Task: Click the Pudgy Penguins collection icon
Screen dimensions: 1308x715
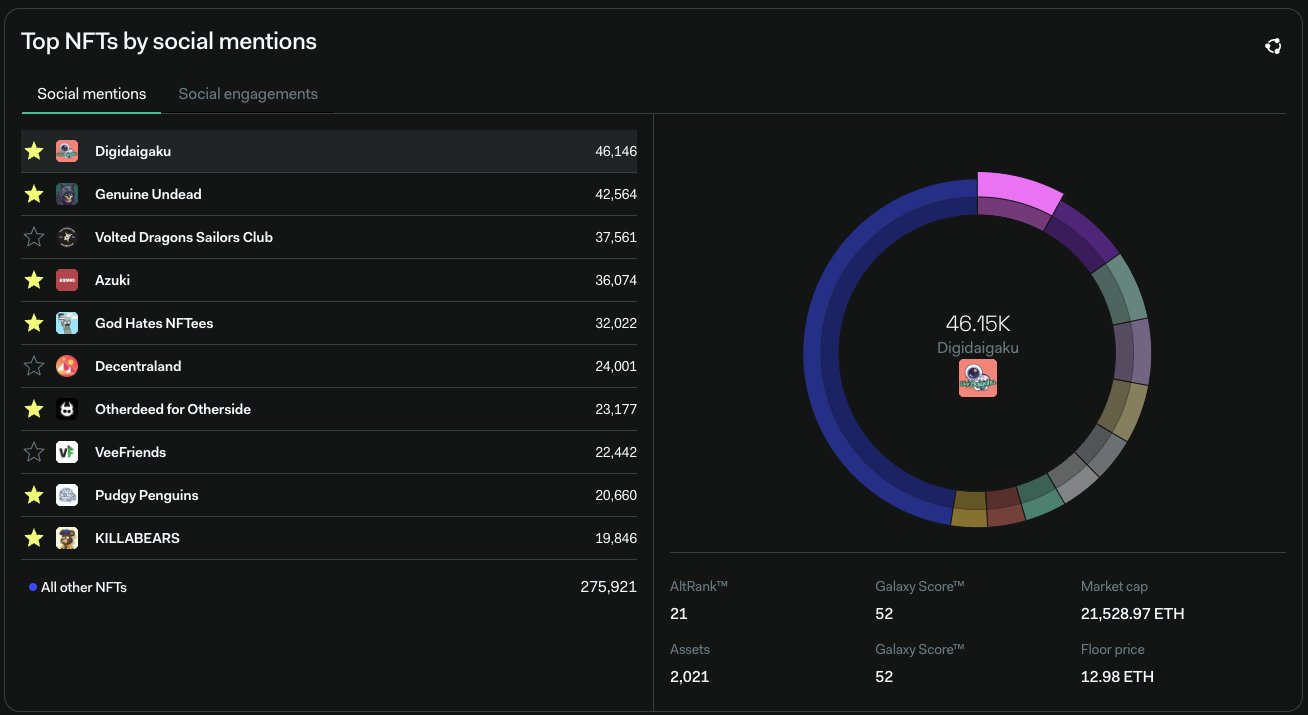Action: pos(67,495)
